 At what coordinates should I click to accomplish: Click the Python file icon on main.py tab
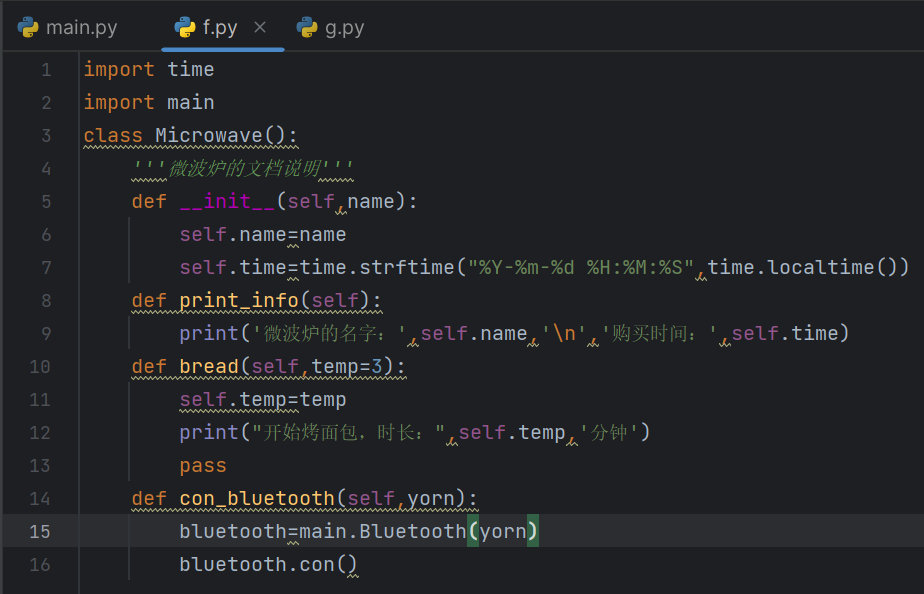click(x=28, y=27)
